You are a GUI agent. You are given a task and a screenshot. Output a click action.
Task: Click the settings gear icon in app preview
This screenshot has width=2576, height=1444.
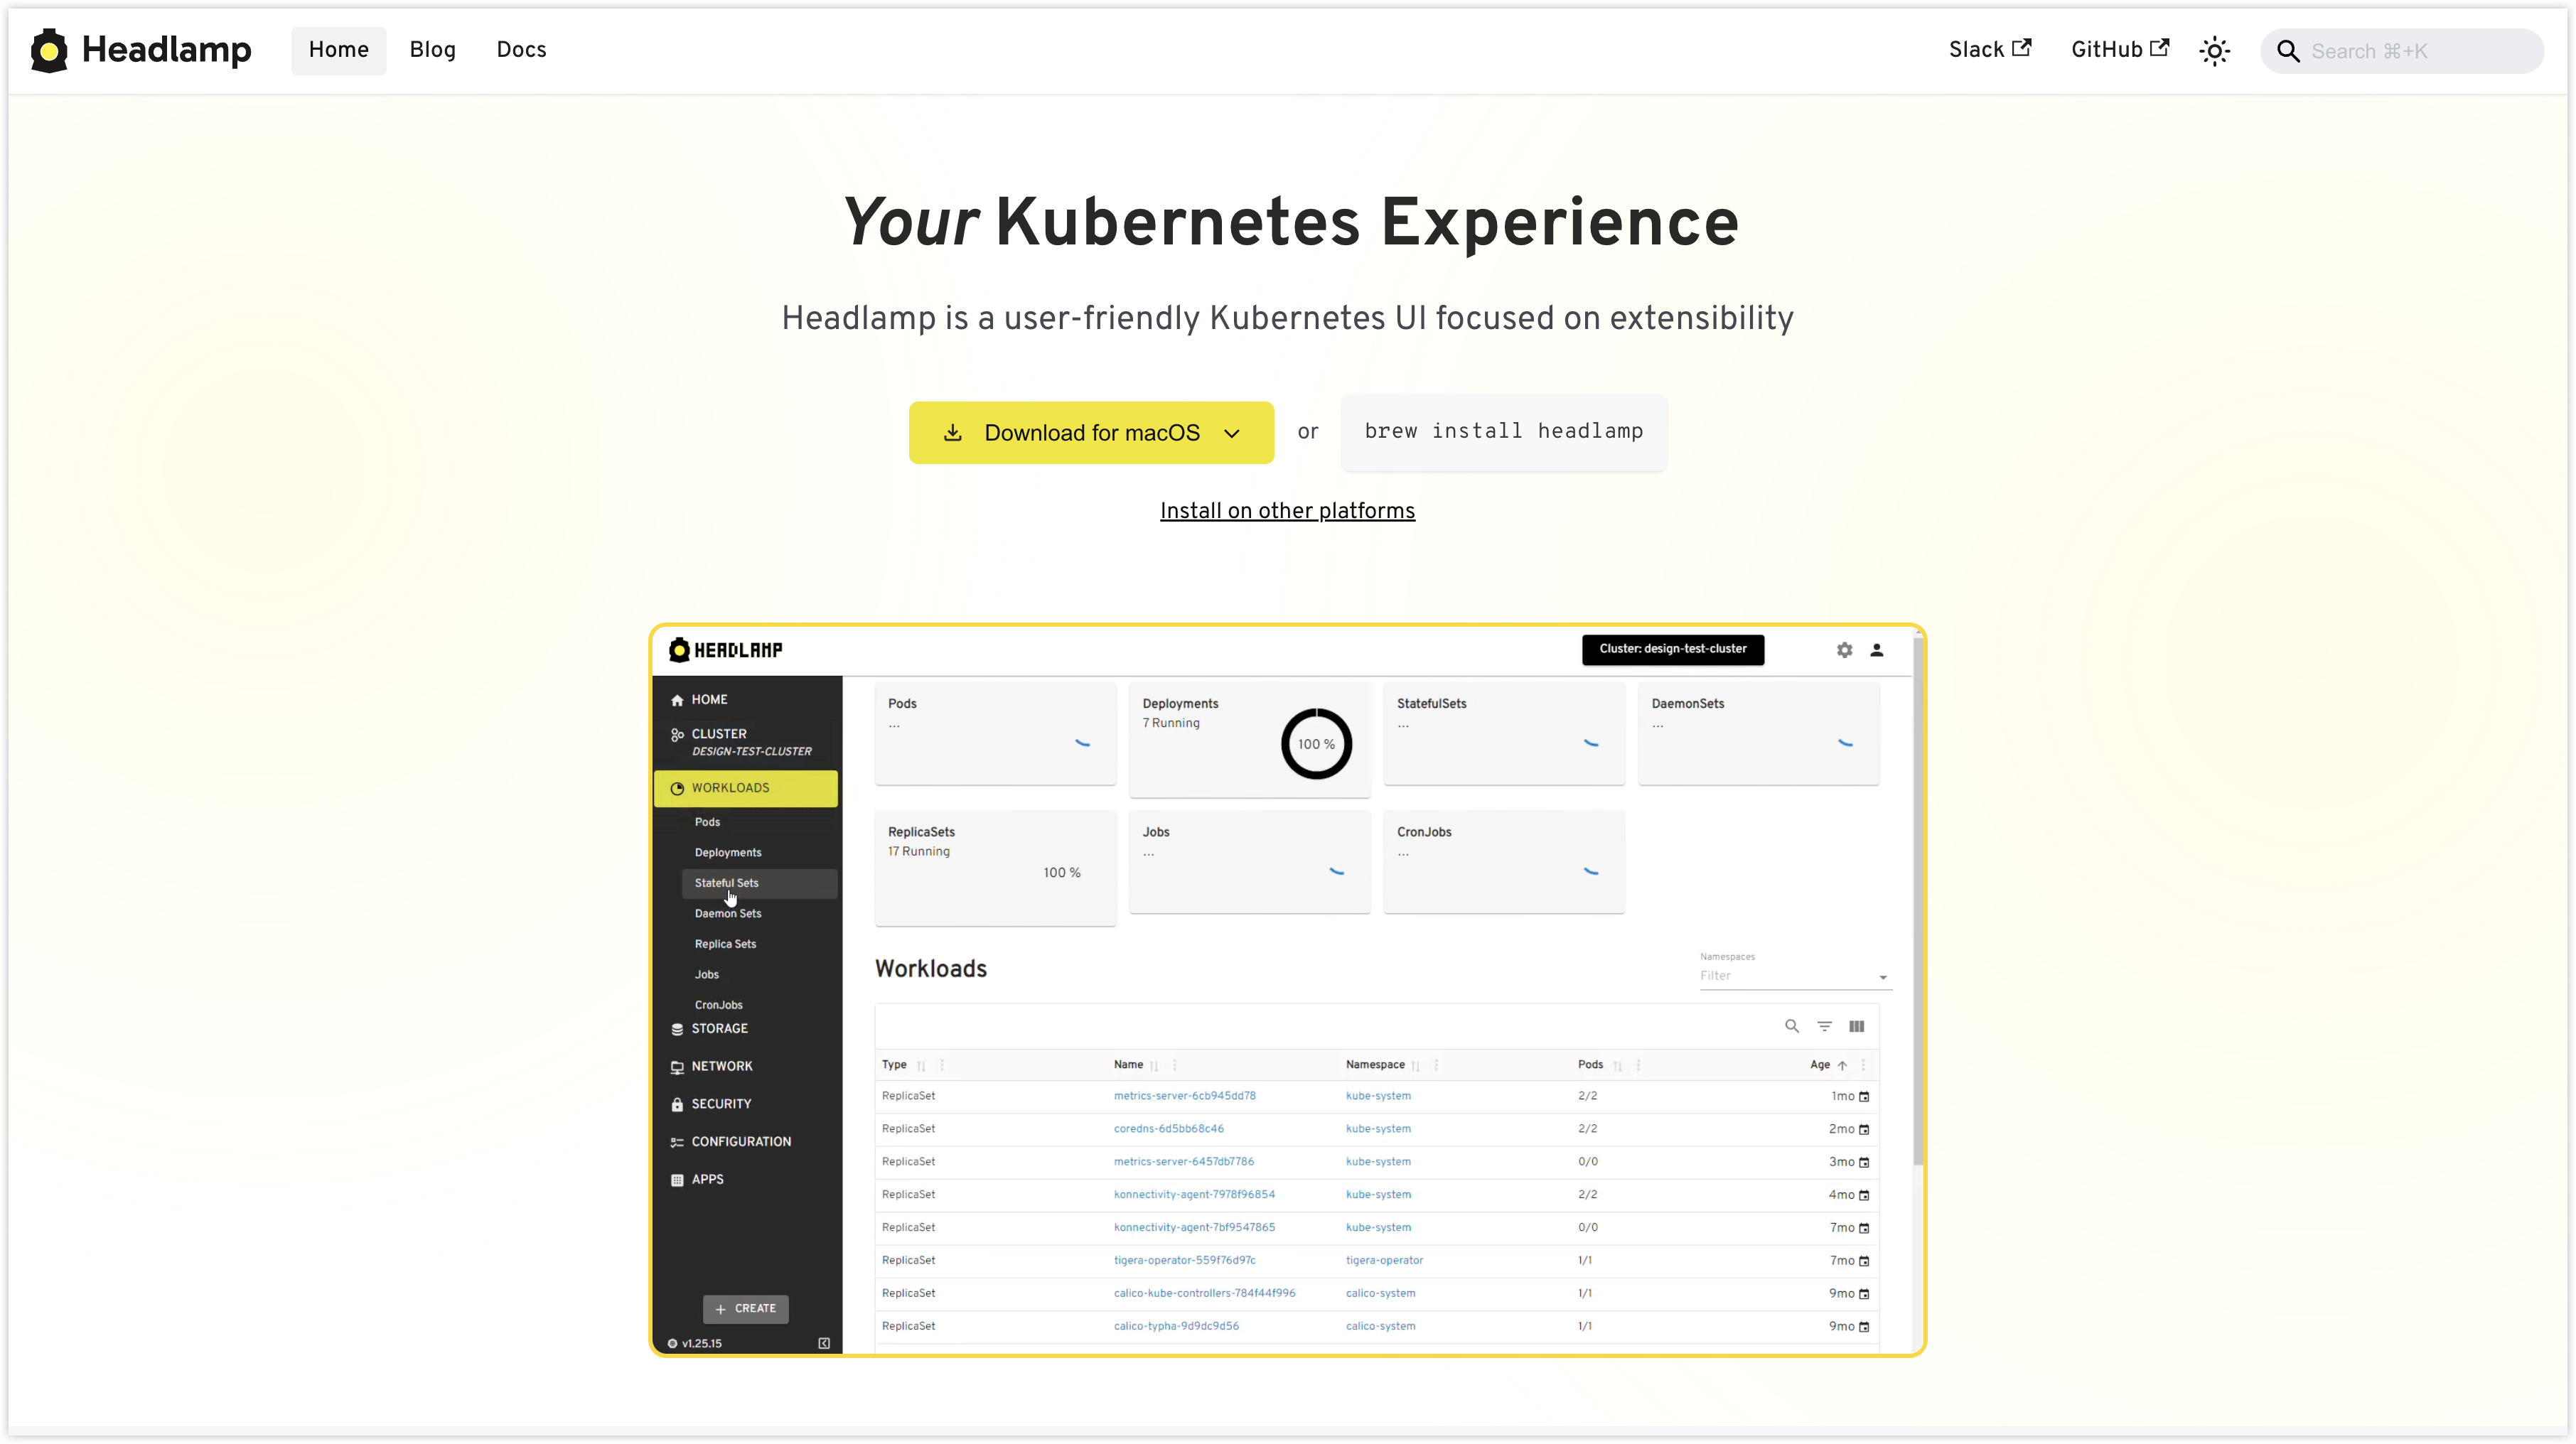pos(1844,650)
